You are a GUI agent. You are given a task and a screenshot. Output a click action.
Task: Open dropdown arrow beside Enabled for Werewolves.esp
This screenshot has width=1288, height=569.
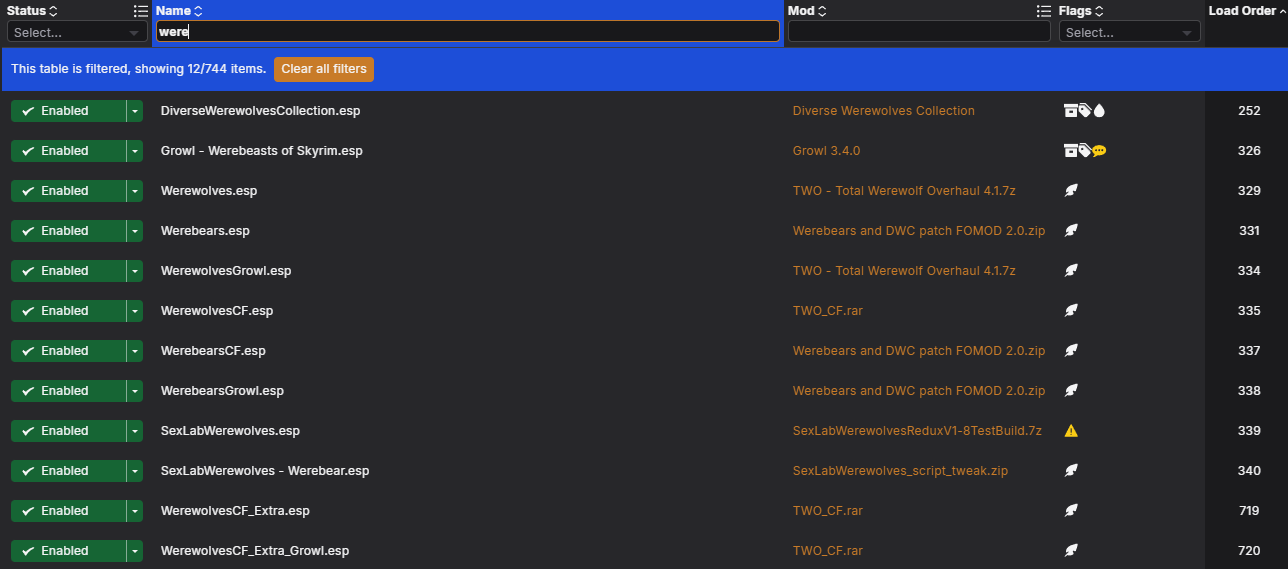coord(135,191)
